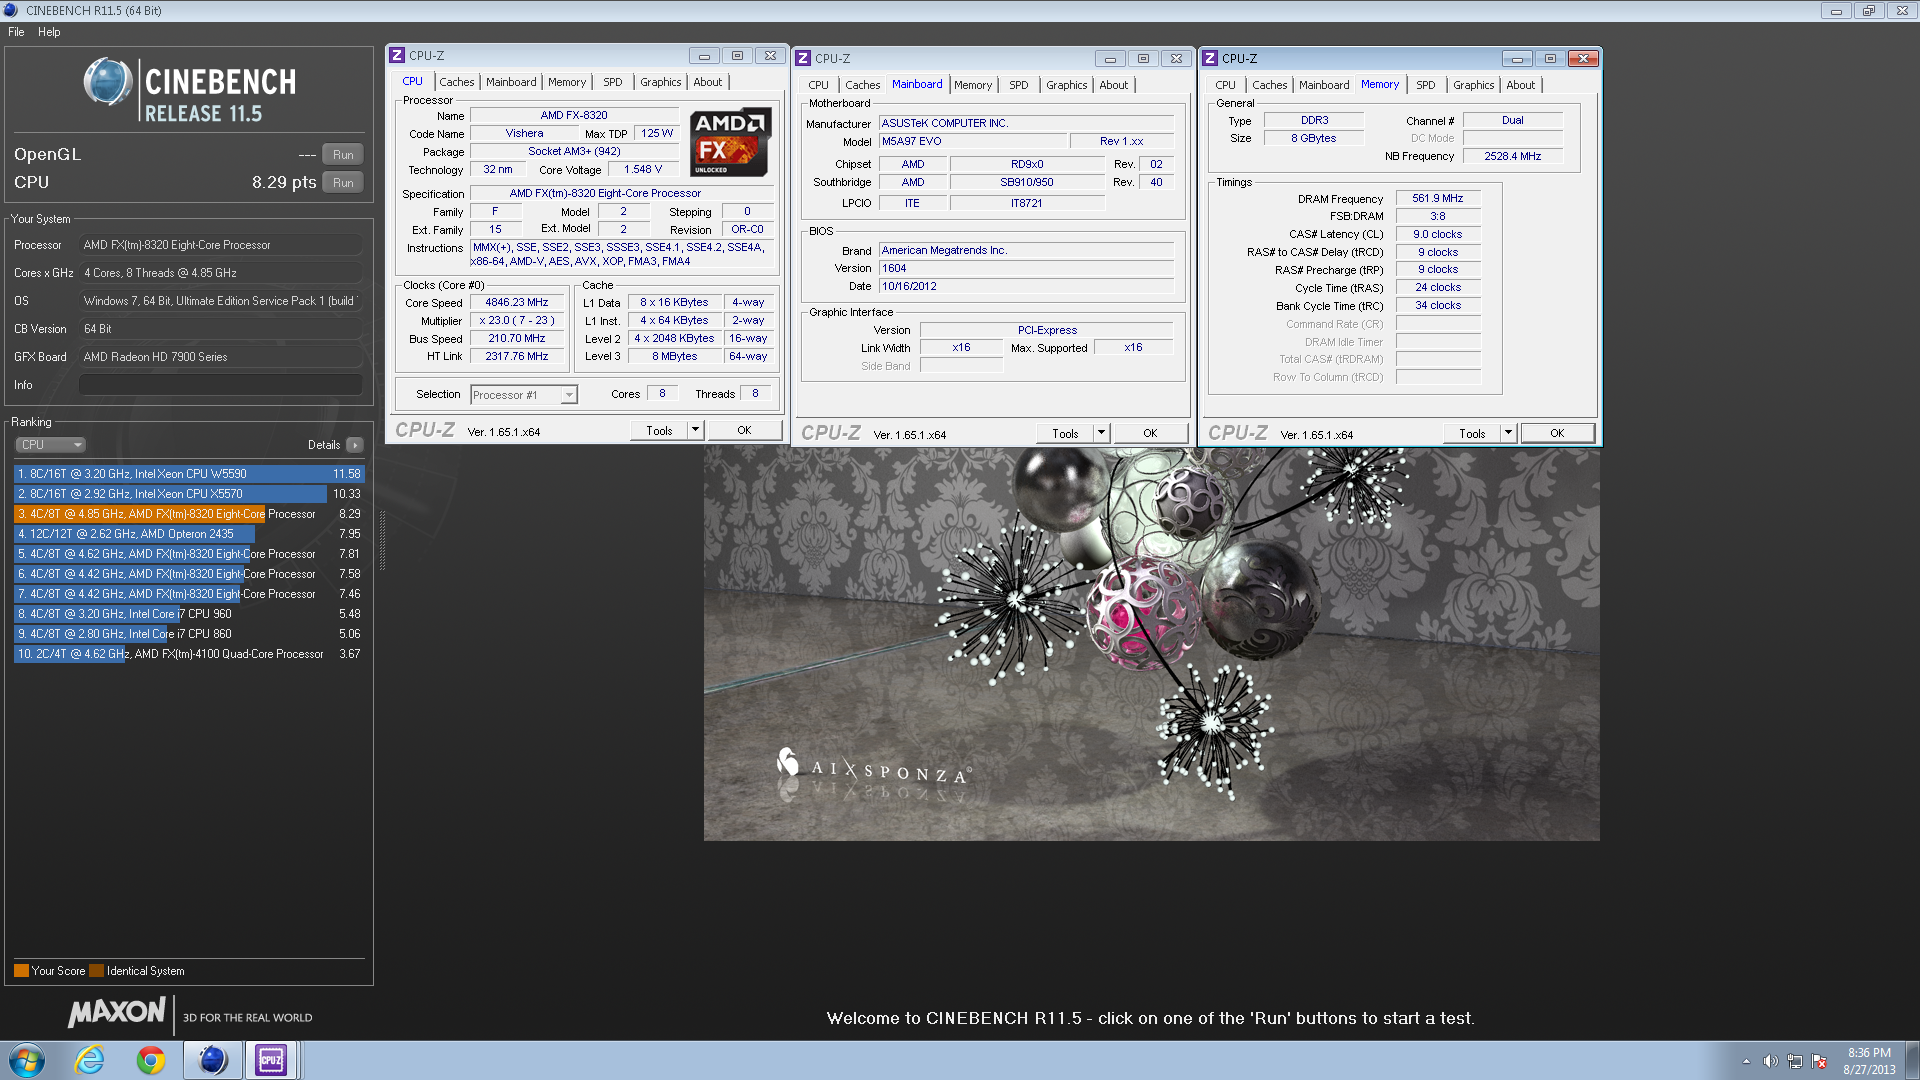Image resolution: width=1920 pixels, height=1080 pixels.
Task: Open the volume control in system tray
Action: (1770, 1061)
